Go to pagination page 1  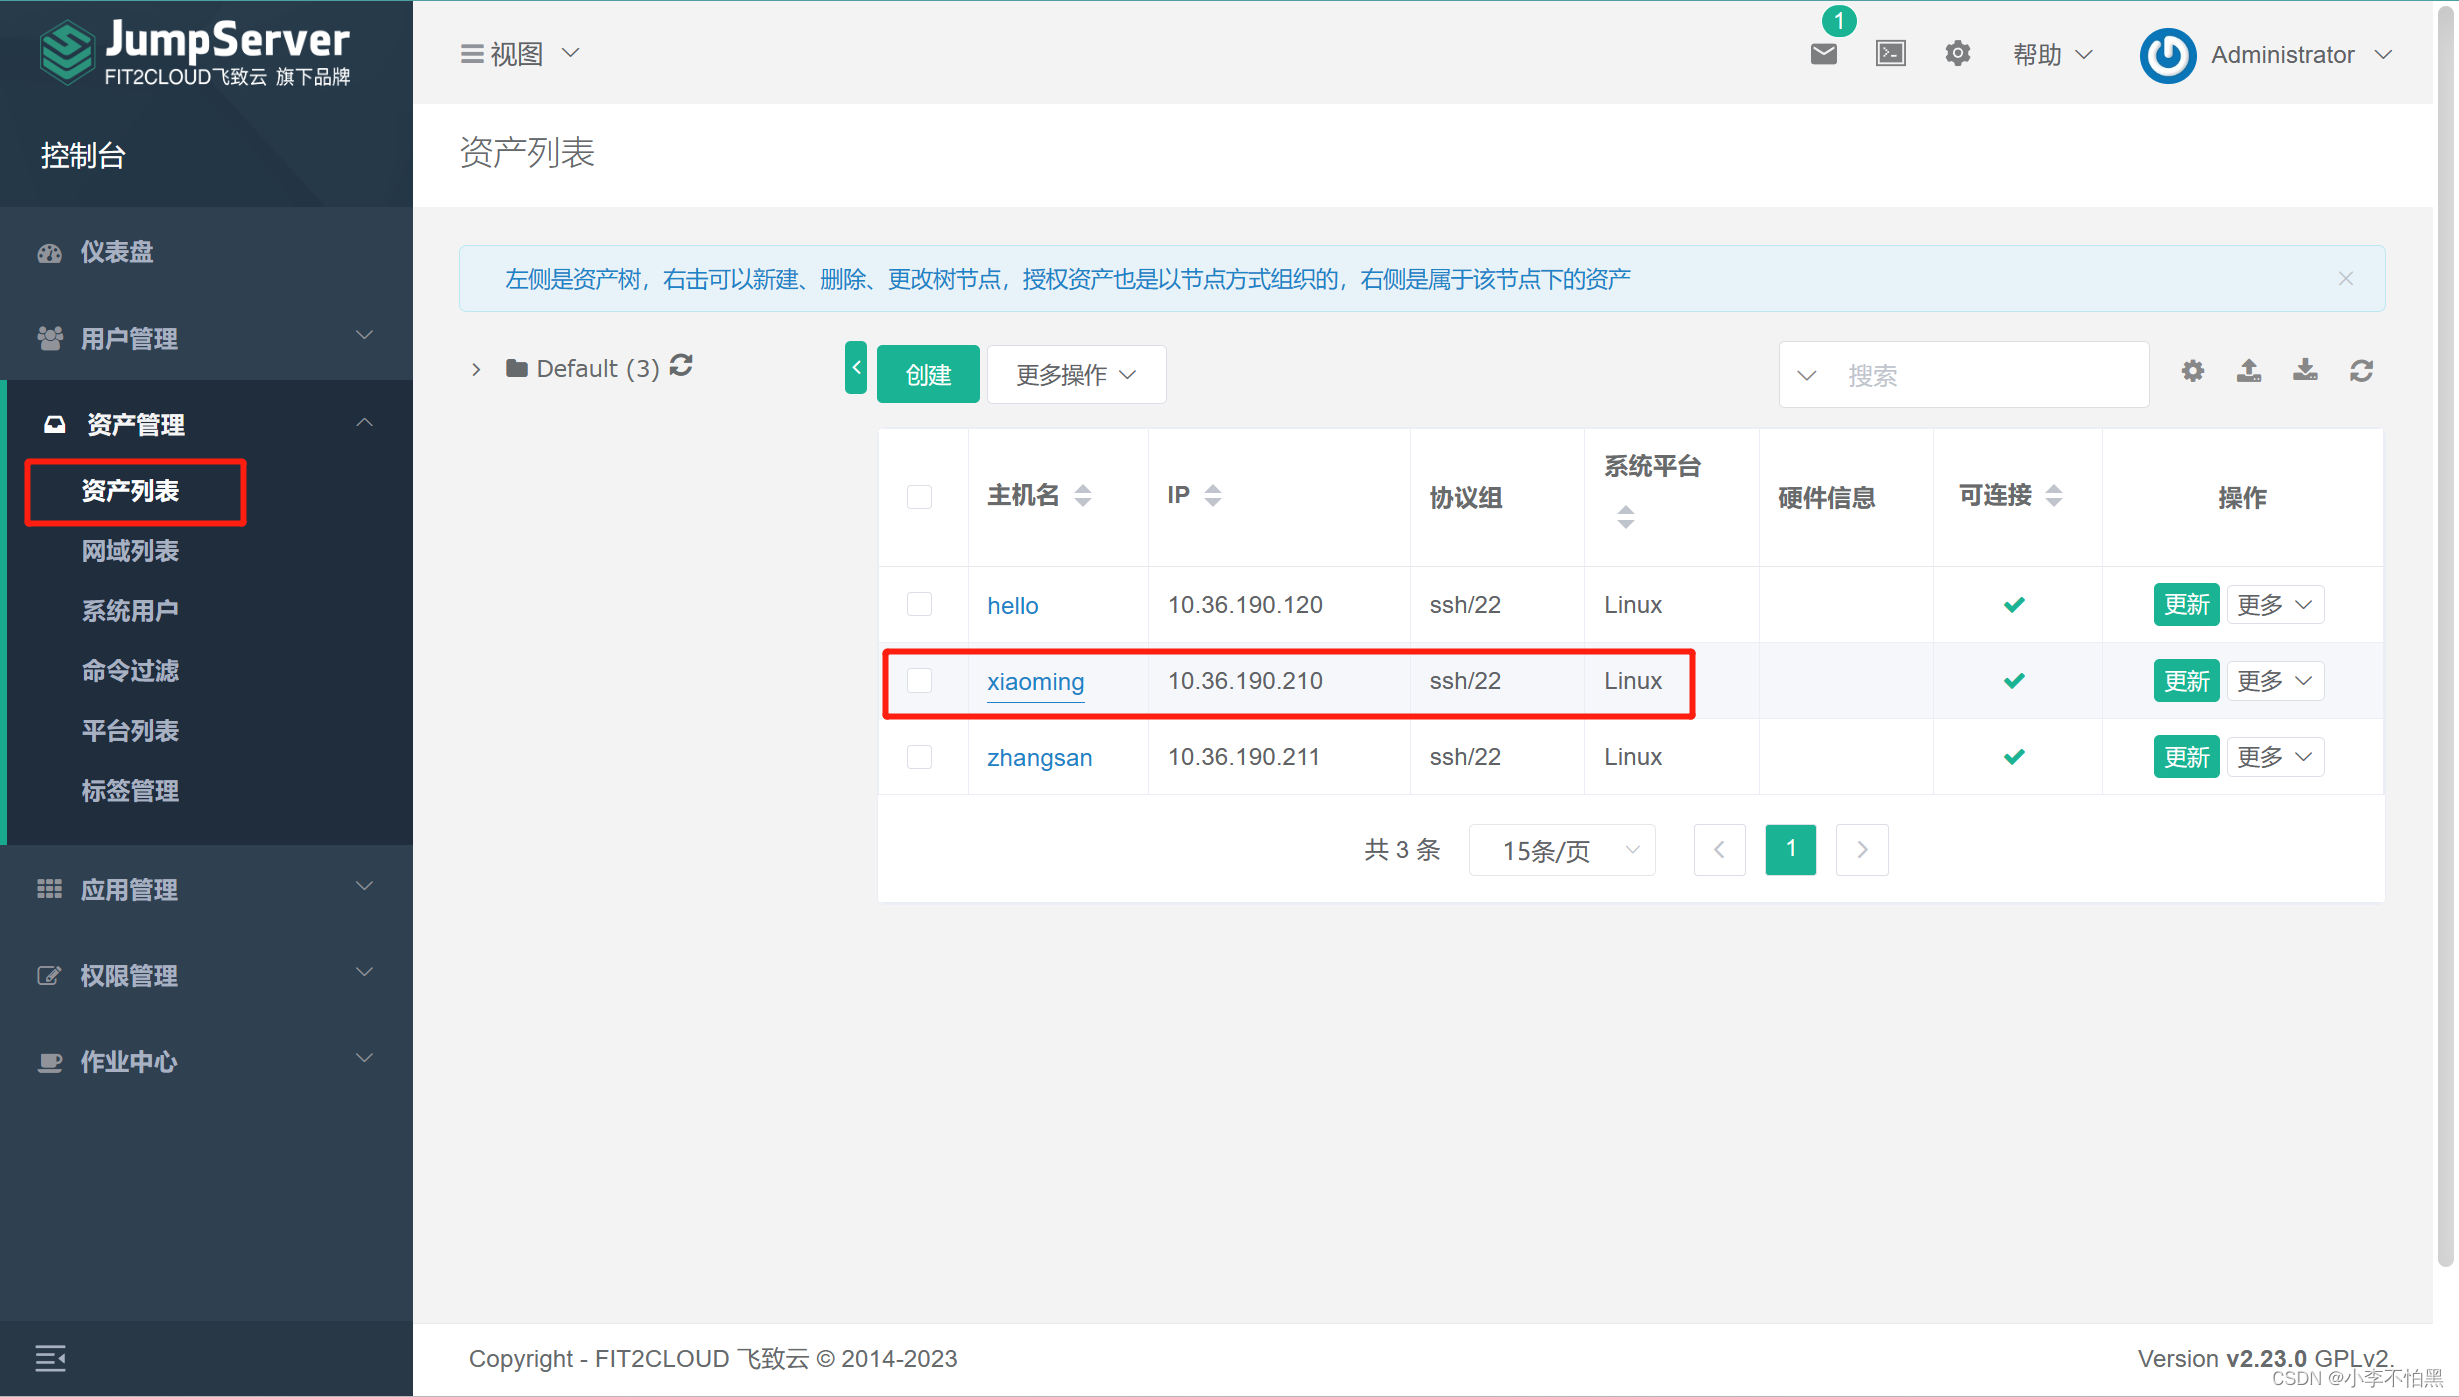point(1790,850)
